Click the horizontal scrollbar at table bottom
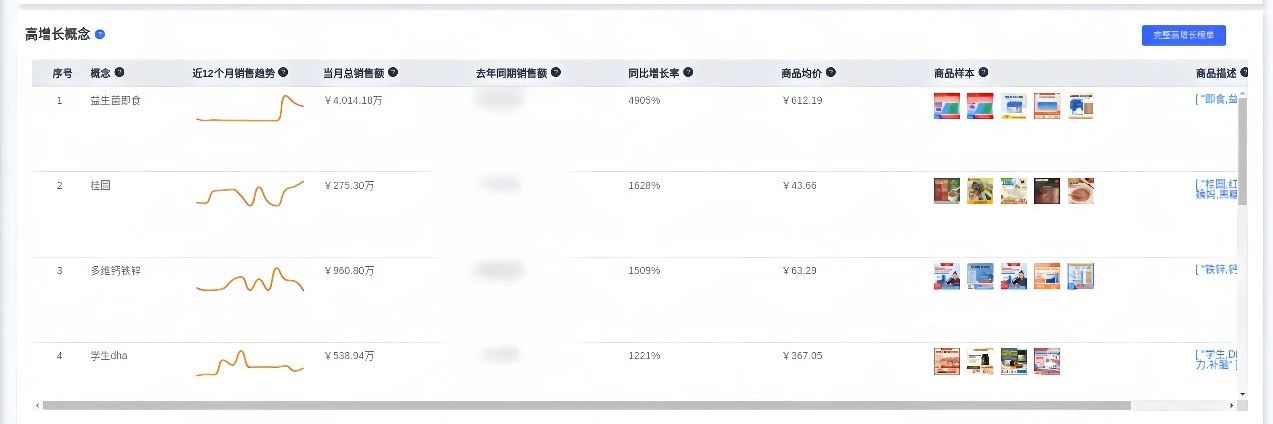The height and width of the screenshot is (424, 1273). 587,405
